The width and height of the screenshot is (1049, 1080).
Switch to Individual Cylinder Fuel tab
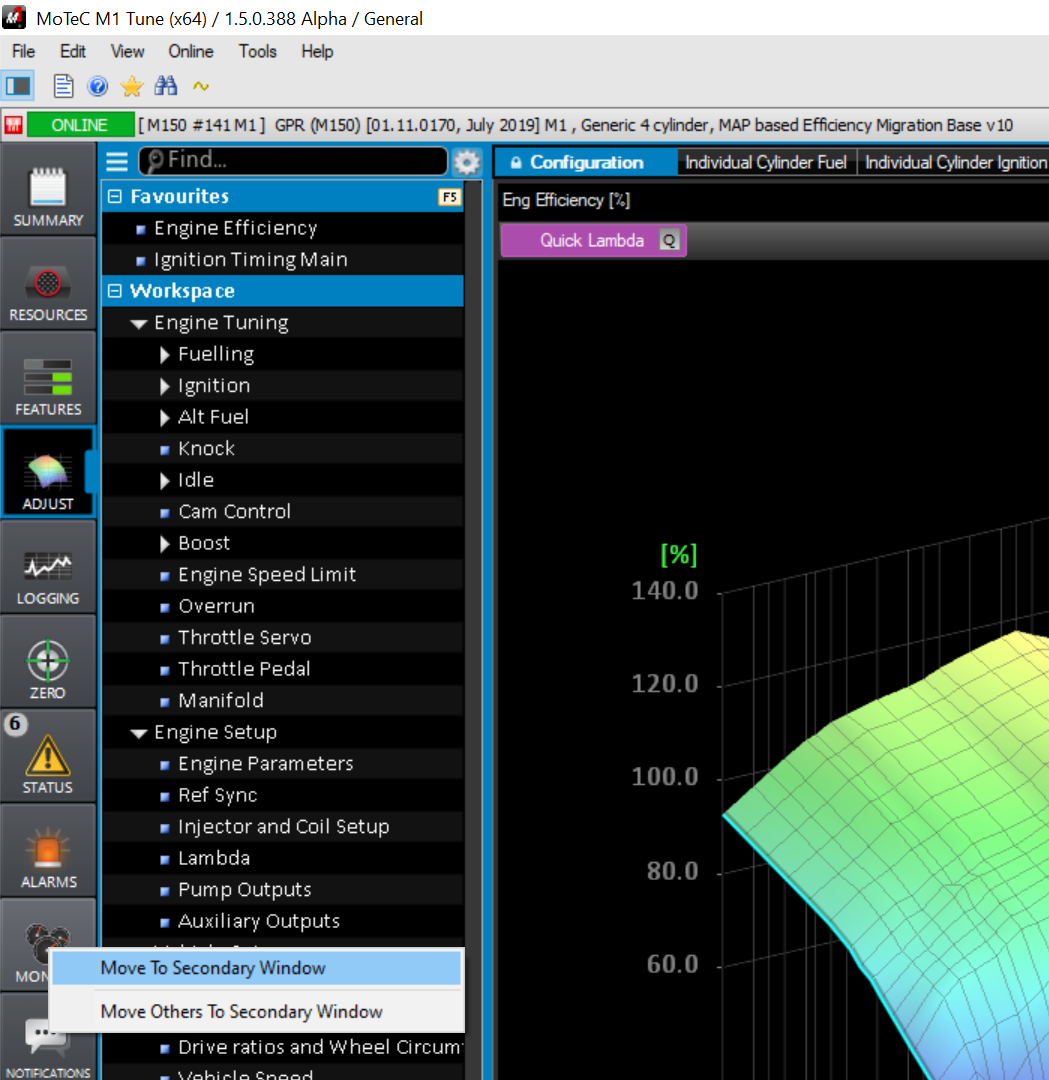tap(766, 162)
